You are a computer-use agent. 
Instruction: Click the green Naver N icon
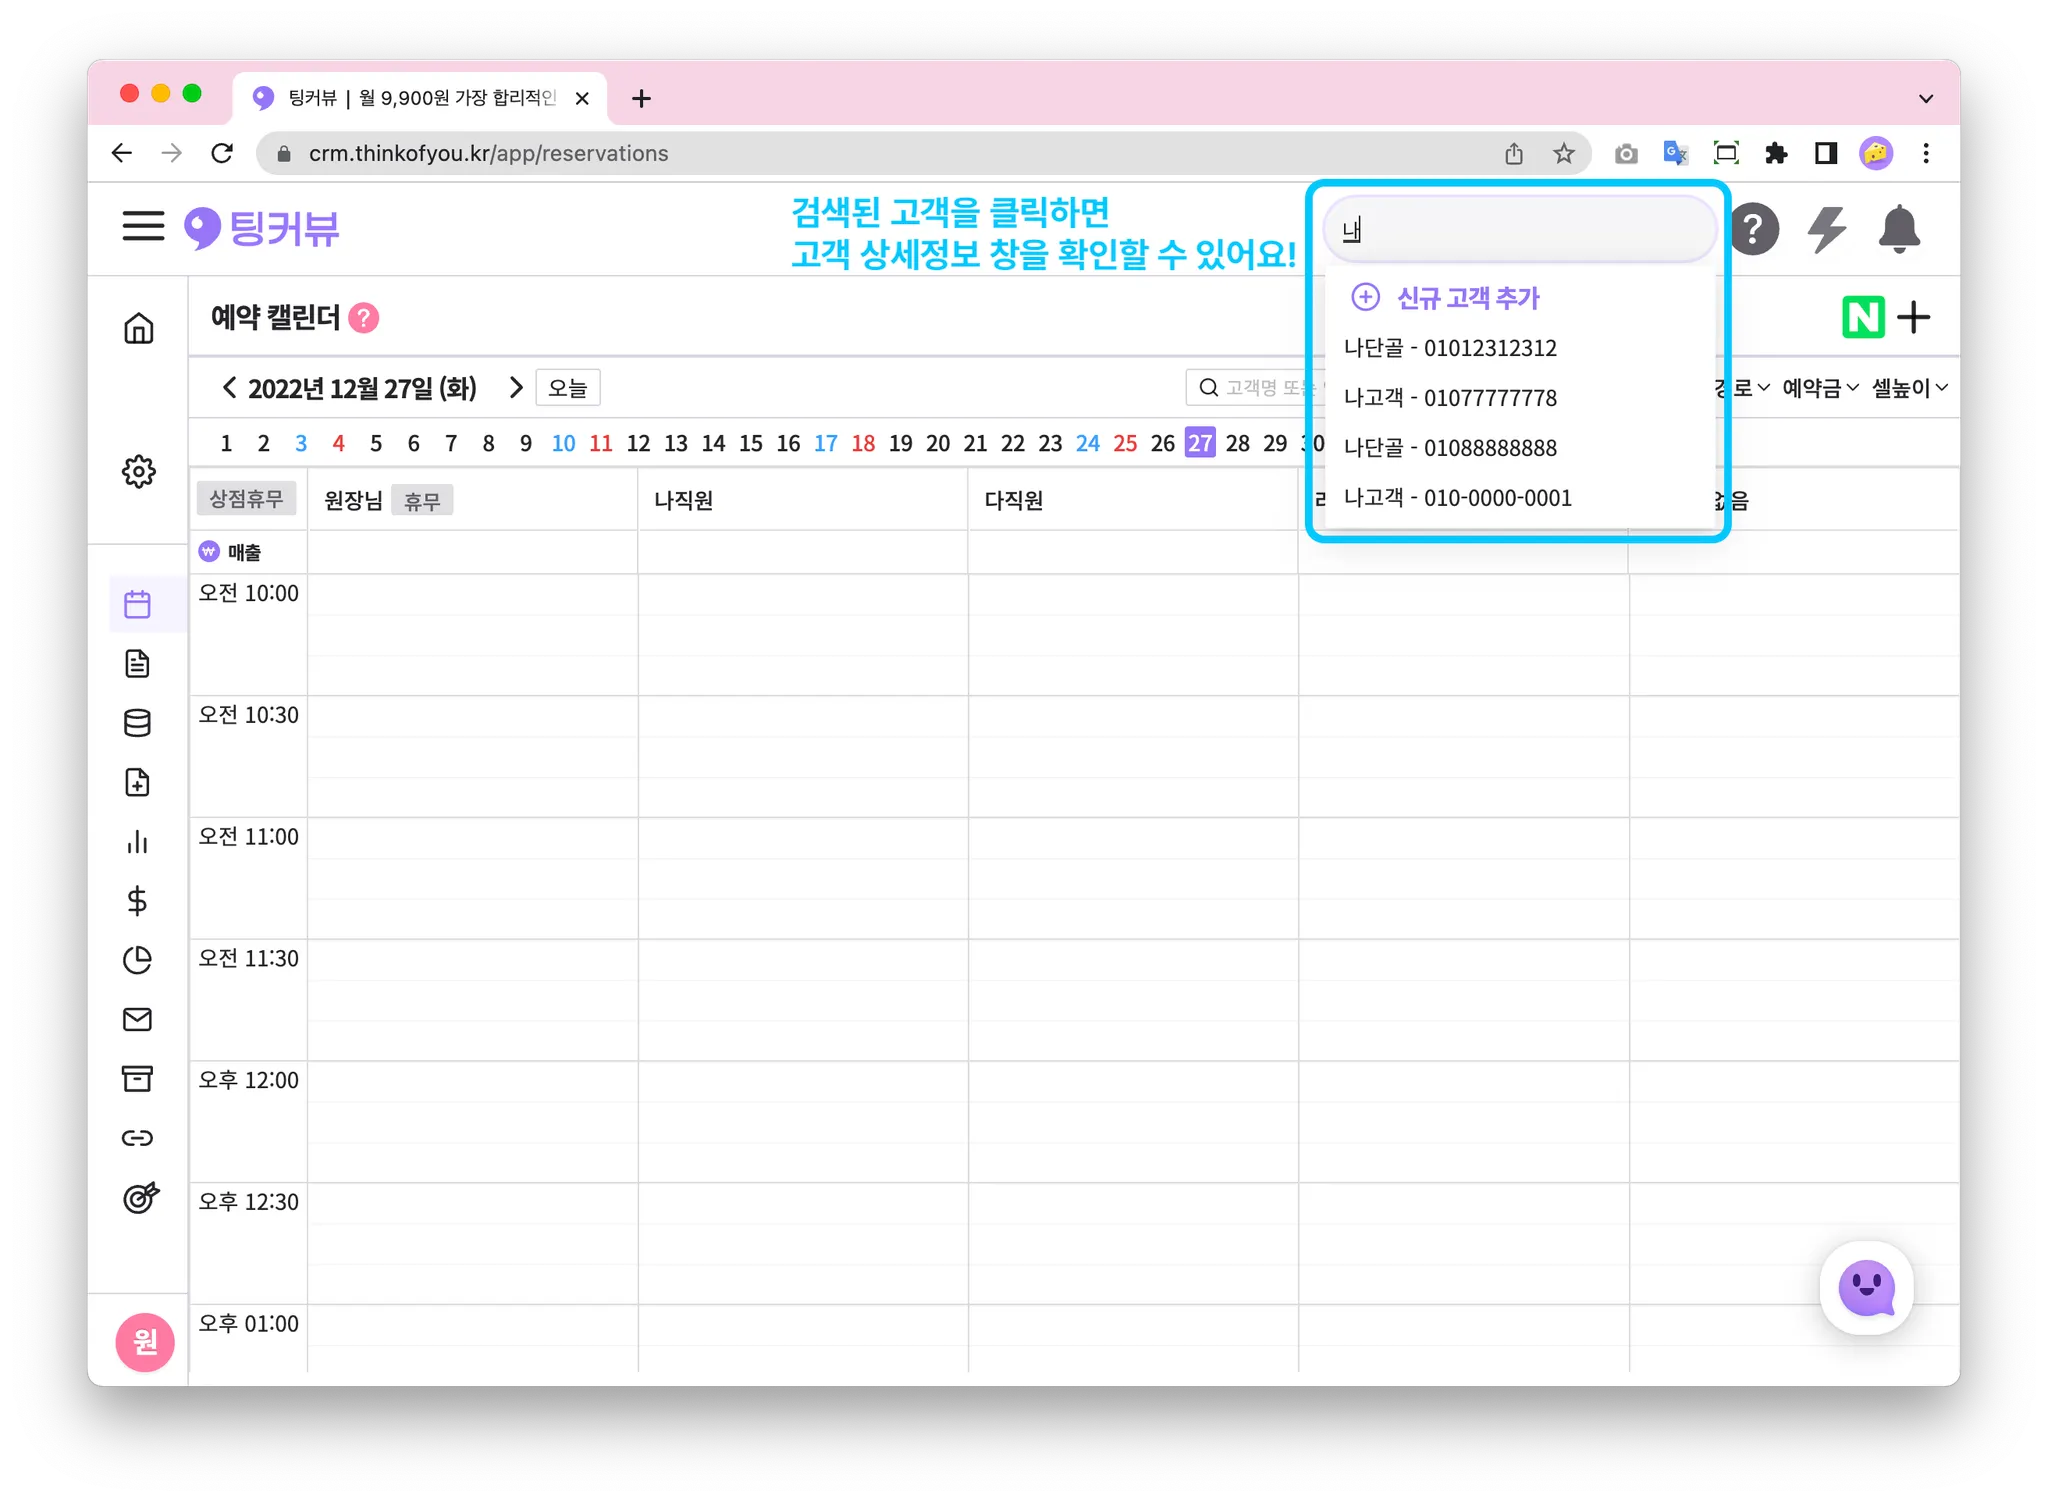pyautogui.click(x=1862, y=318)
